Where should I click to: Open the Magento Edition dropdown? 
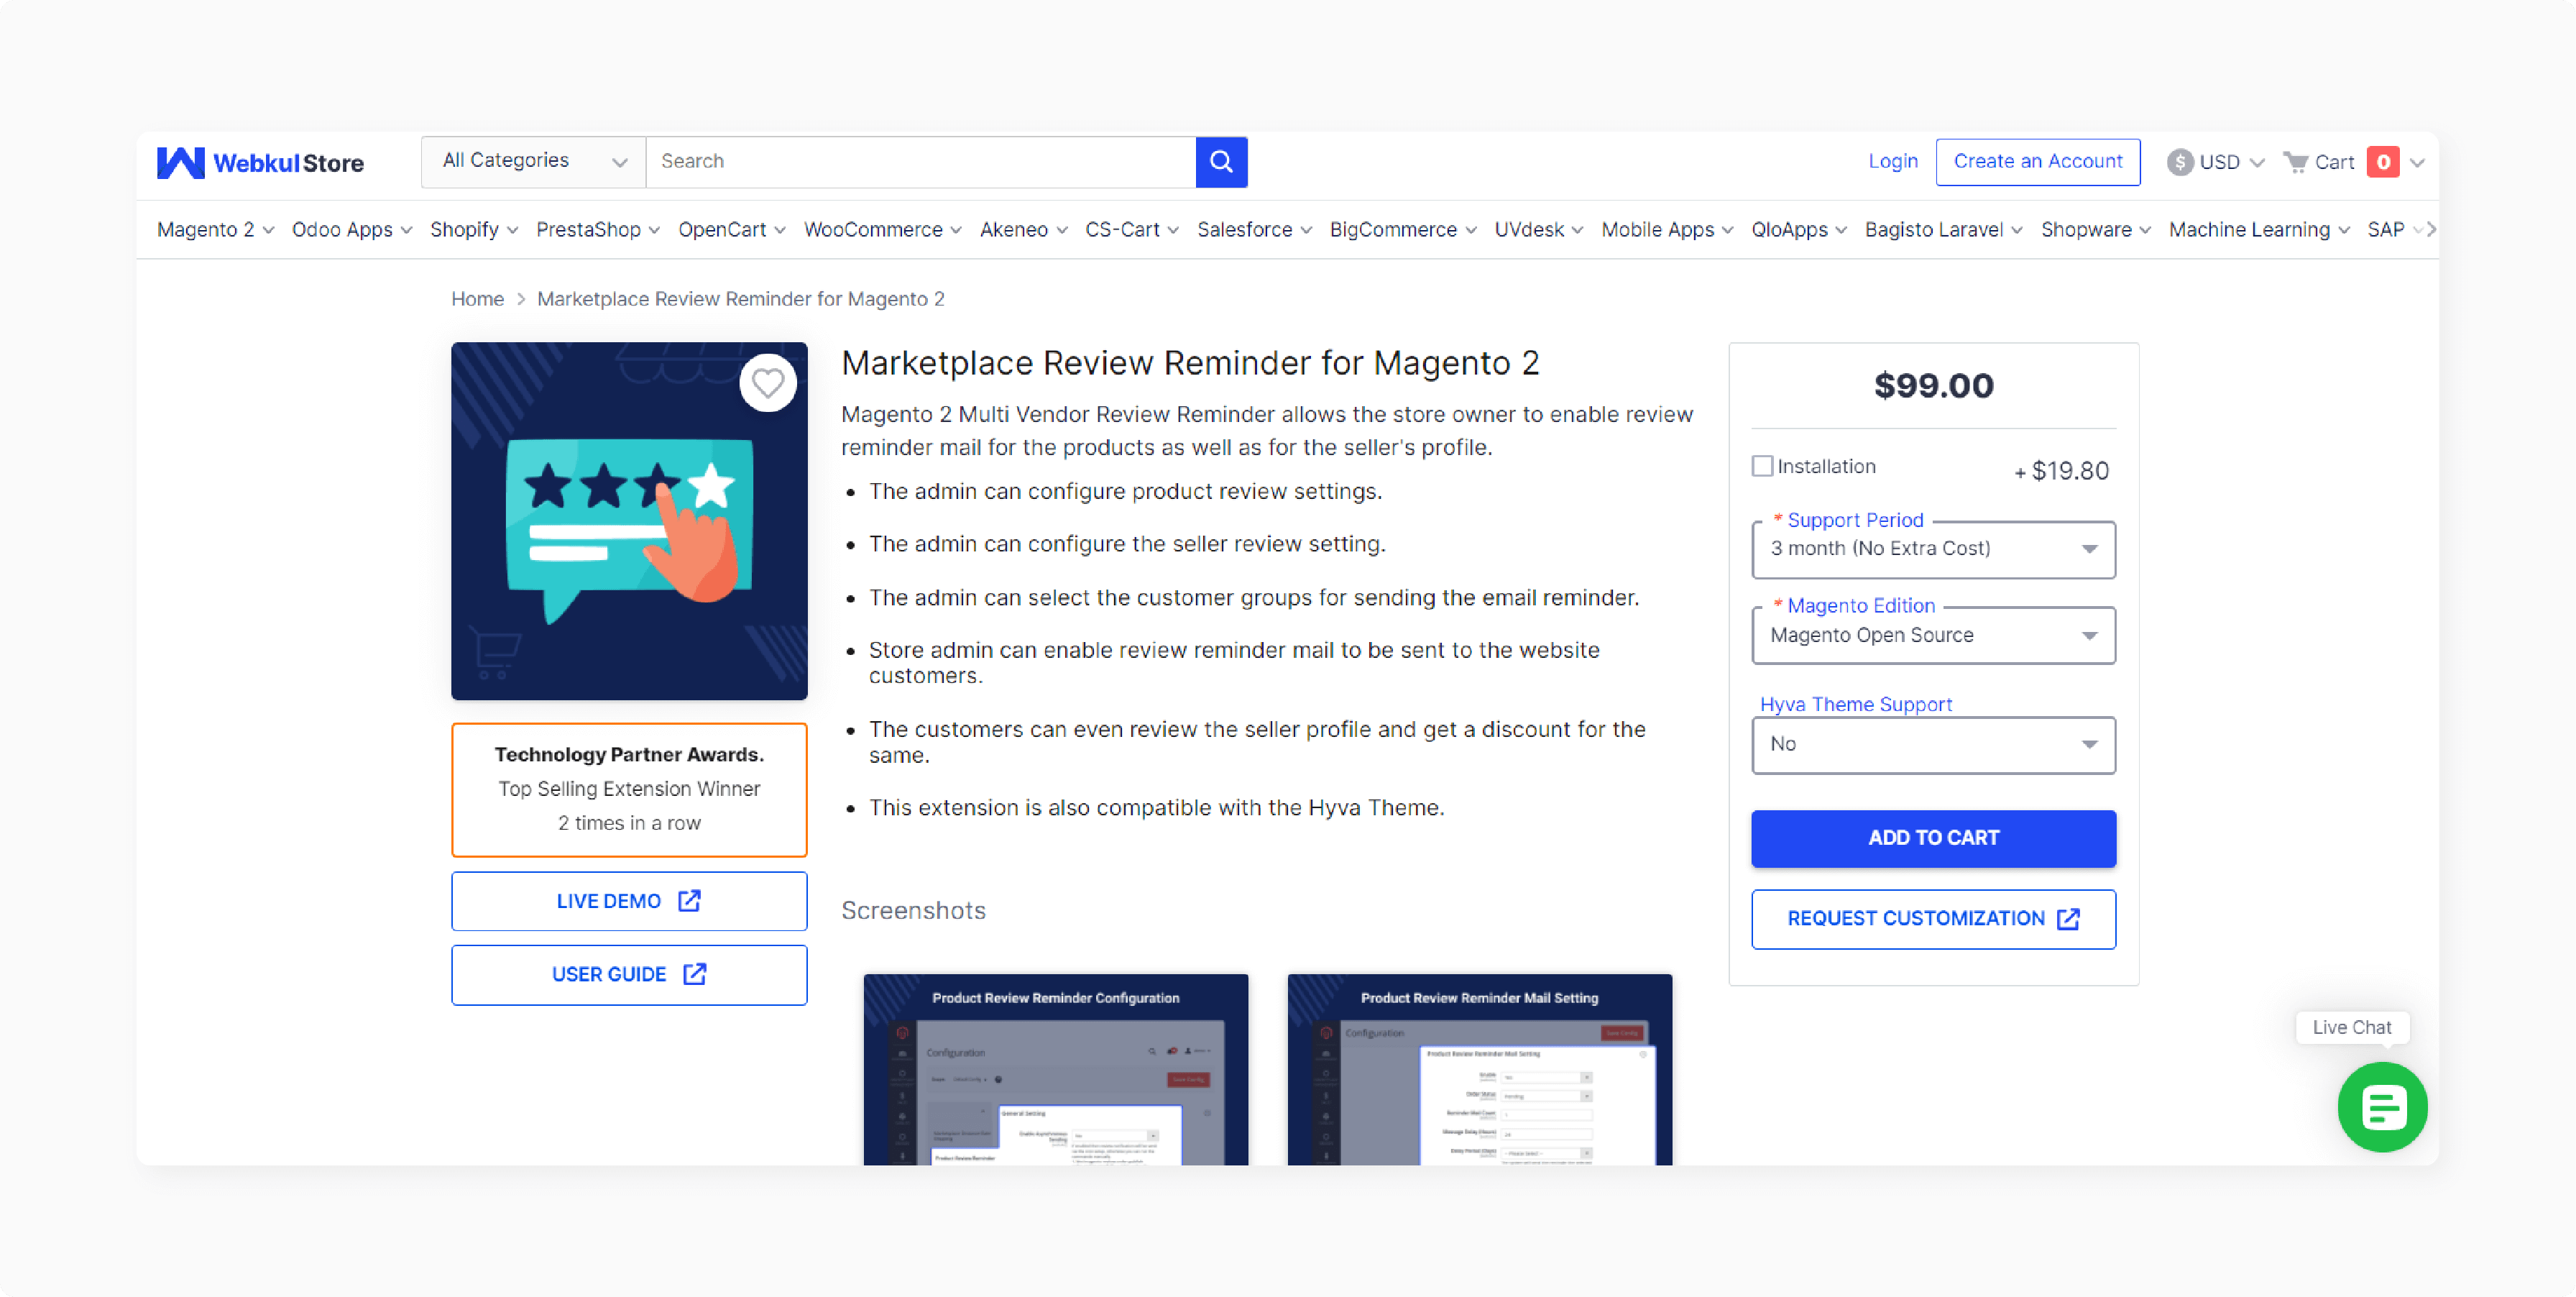pyautogui.click(x=1933, y=635)
